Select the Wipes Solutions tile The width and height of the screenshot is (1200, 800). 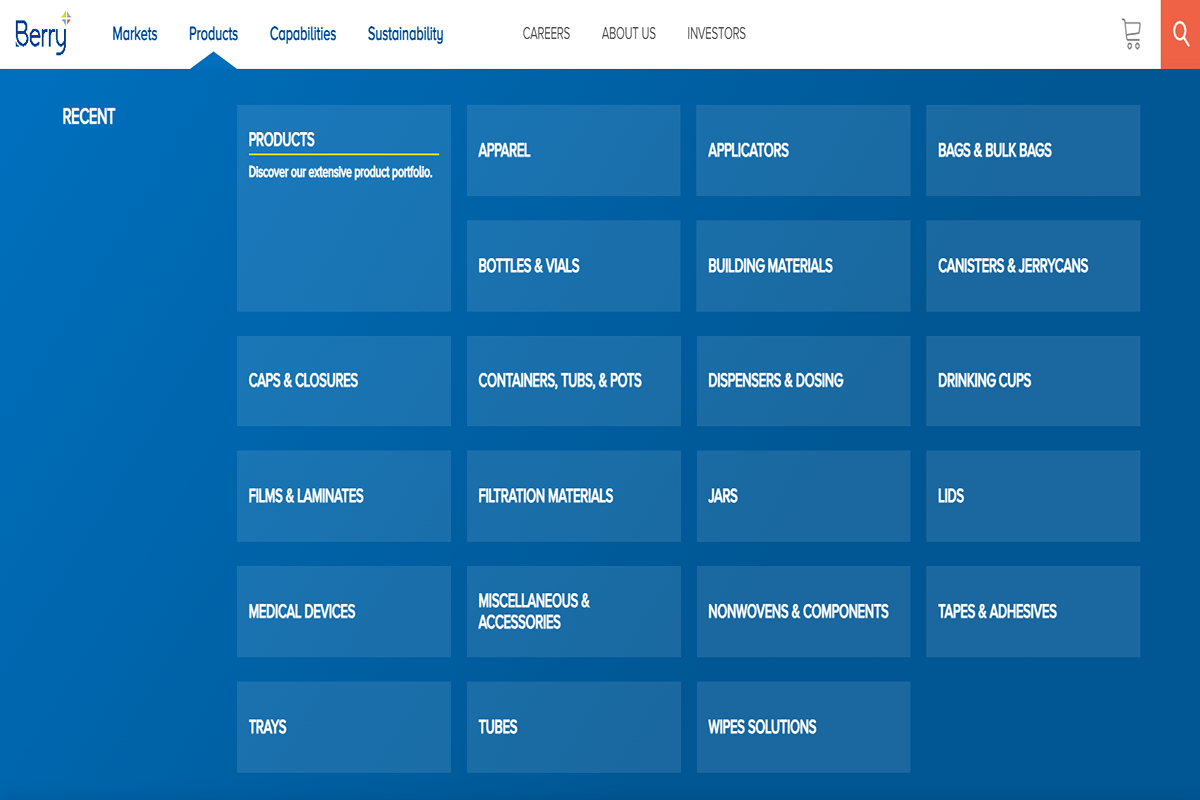point(803,727)
